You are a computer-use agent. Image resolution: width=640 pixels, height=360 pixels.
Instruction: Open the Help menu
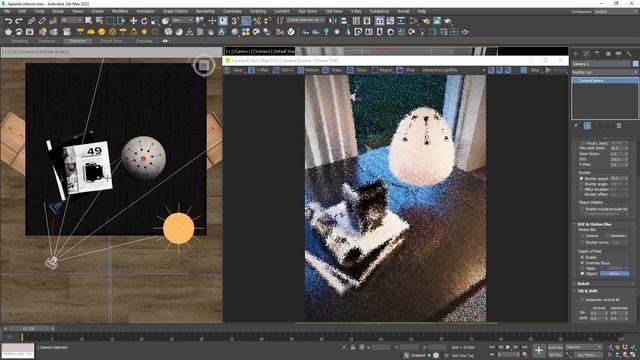point(422,11)
